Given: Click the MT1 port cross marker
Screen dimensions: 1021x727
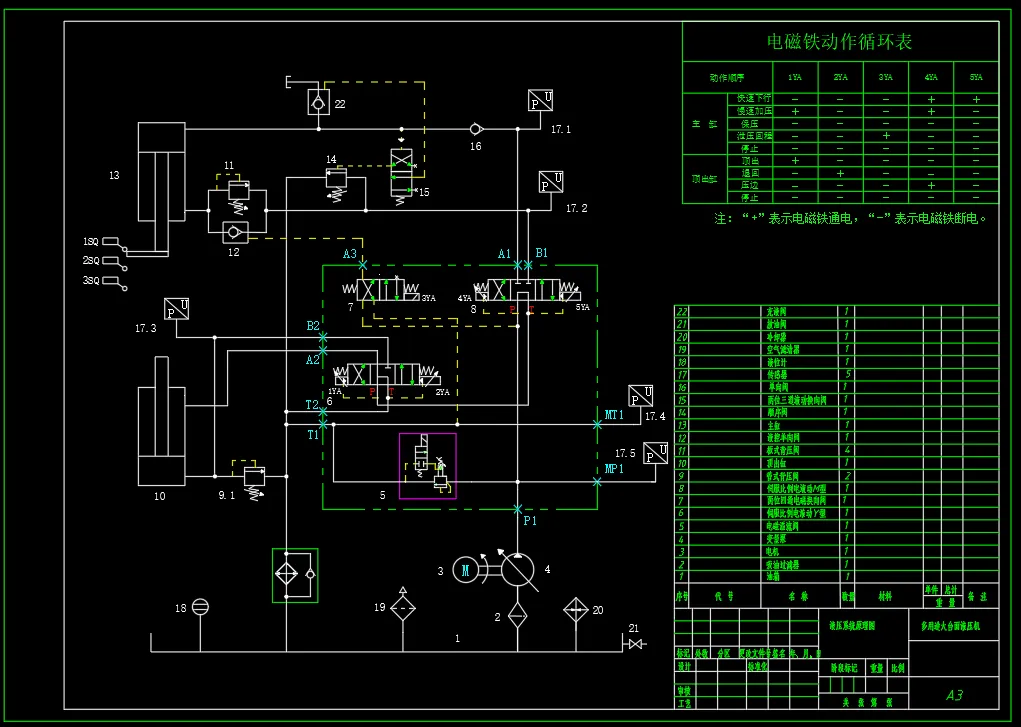Looking at the screenshot, I should coord(597,424).
